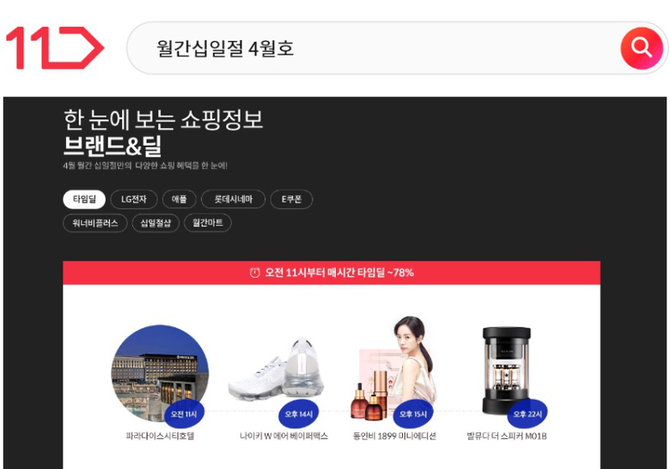Open the 동인비 cosmetics product image
Image resolution: width=670 pixels, height=469 pixels.
(393, 368)
